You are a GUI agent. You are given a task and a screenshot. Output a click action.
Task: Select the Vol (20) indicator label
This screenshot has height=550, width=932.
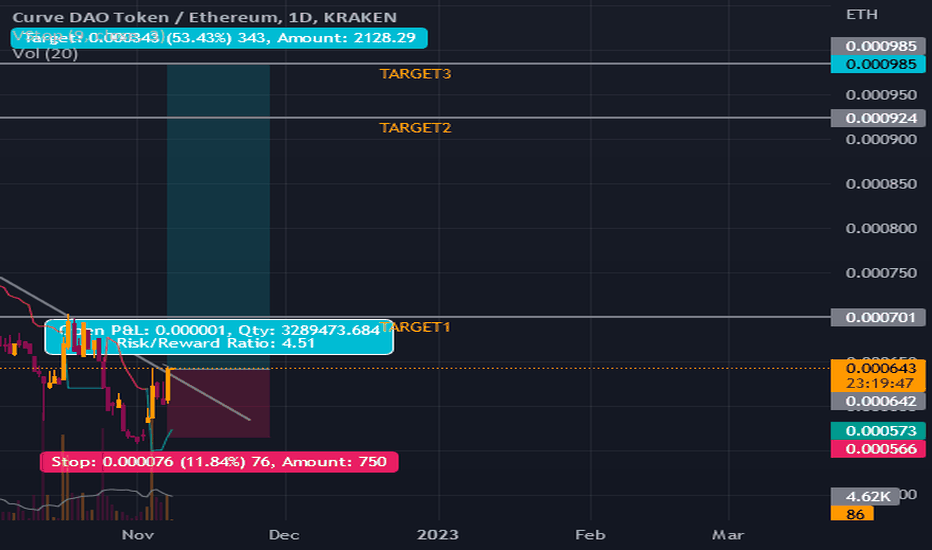45,54
